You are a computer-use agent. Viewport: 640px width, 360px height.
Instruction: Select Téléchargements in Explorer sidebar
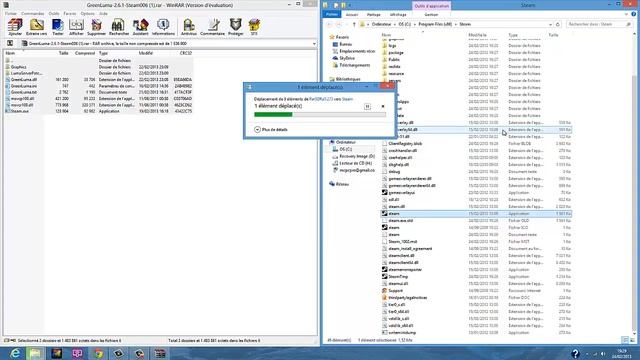coord(354,65)
